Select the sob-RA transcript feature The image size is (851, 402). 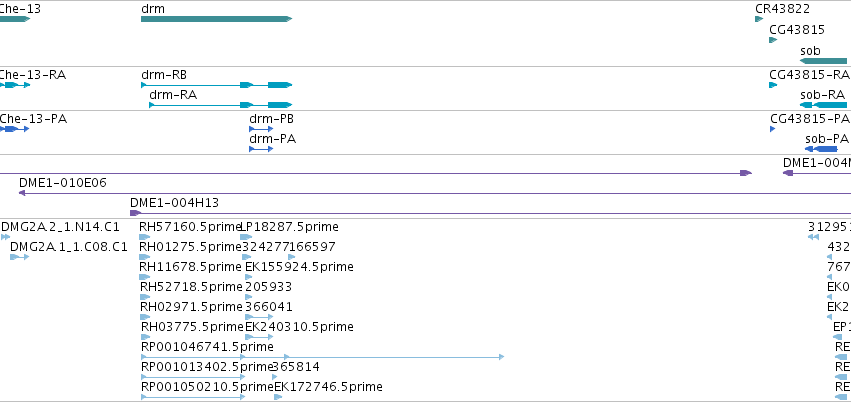click(823, 105)
